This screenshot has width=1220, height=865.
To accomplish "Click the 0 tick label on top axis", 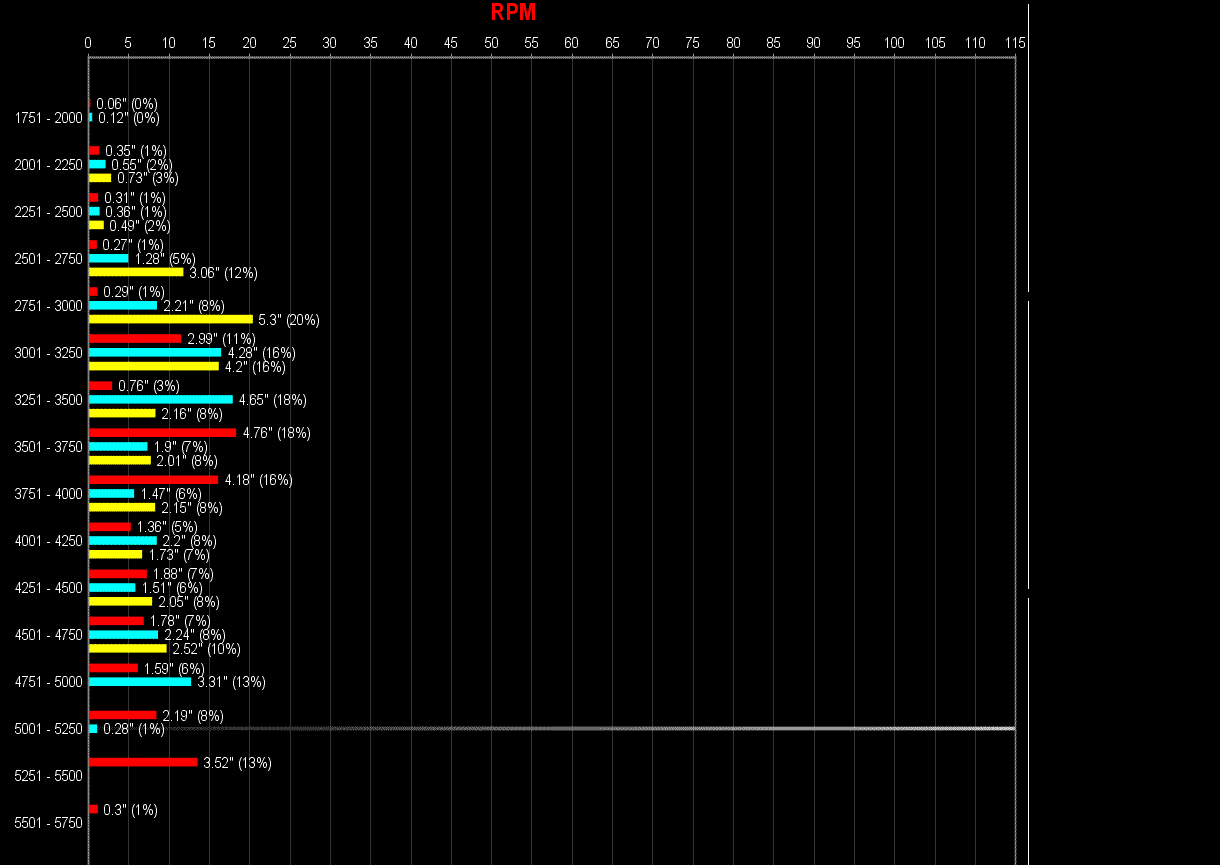I will pyautogui.click(x=88, y=43).
